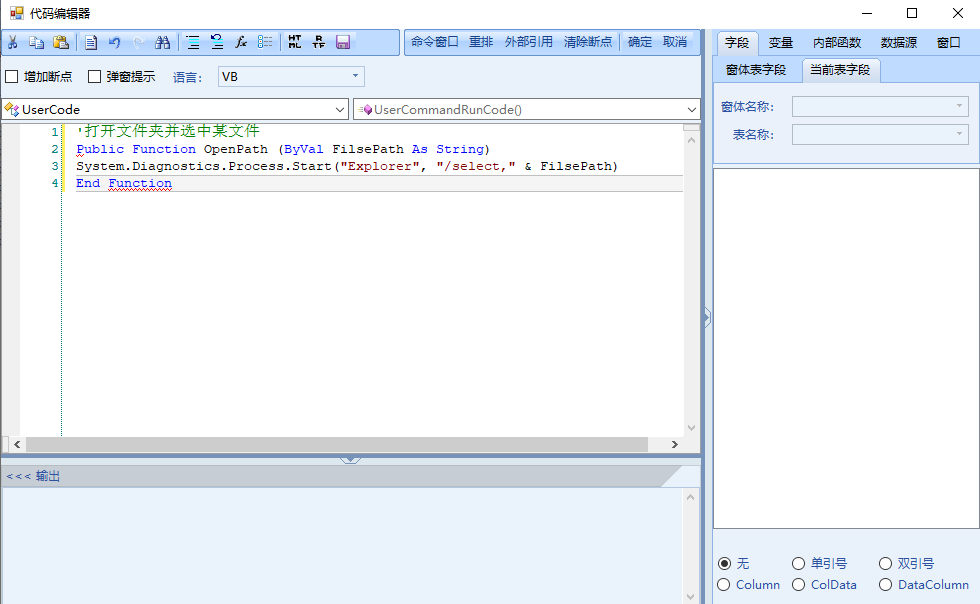Choose the ColData radio button
This screenshot has height=604, width=980.
click(x=798, y=585)
